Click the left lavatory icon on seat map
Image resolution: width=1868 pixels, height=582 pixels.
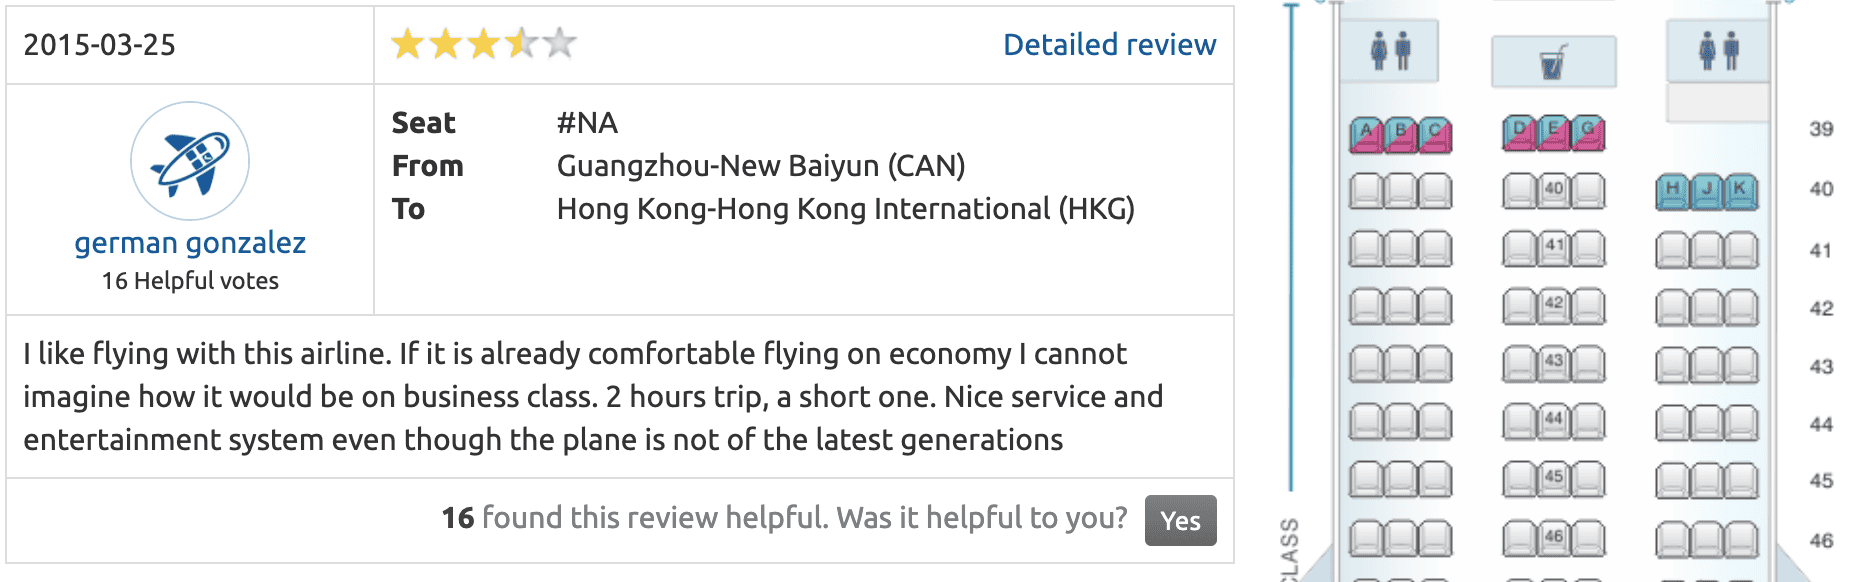[1390, 50]
